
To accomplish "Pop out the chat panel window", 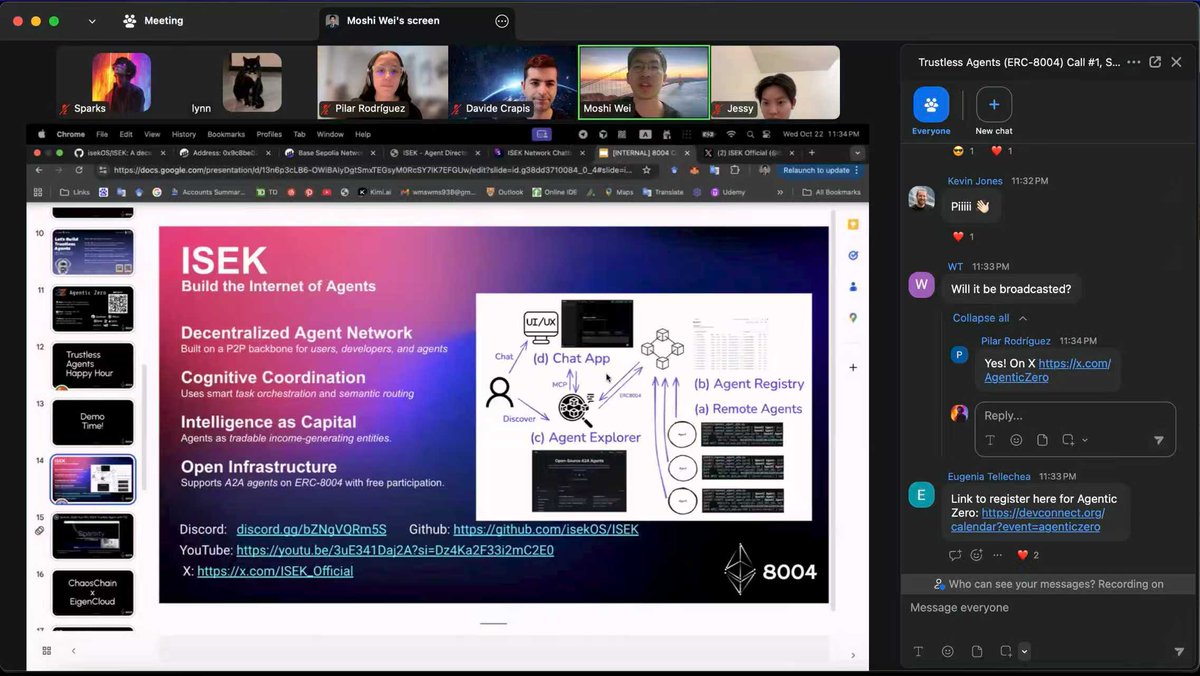I will (1155, 62).
